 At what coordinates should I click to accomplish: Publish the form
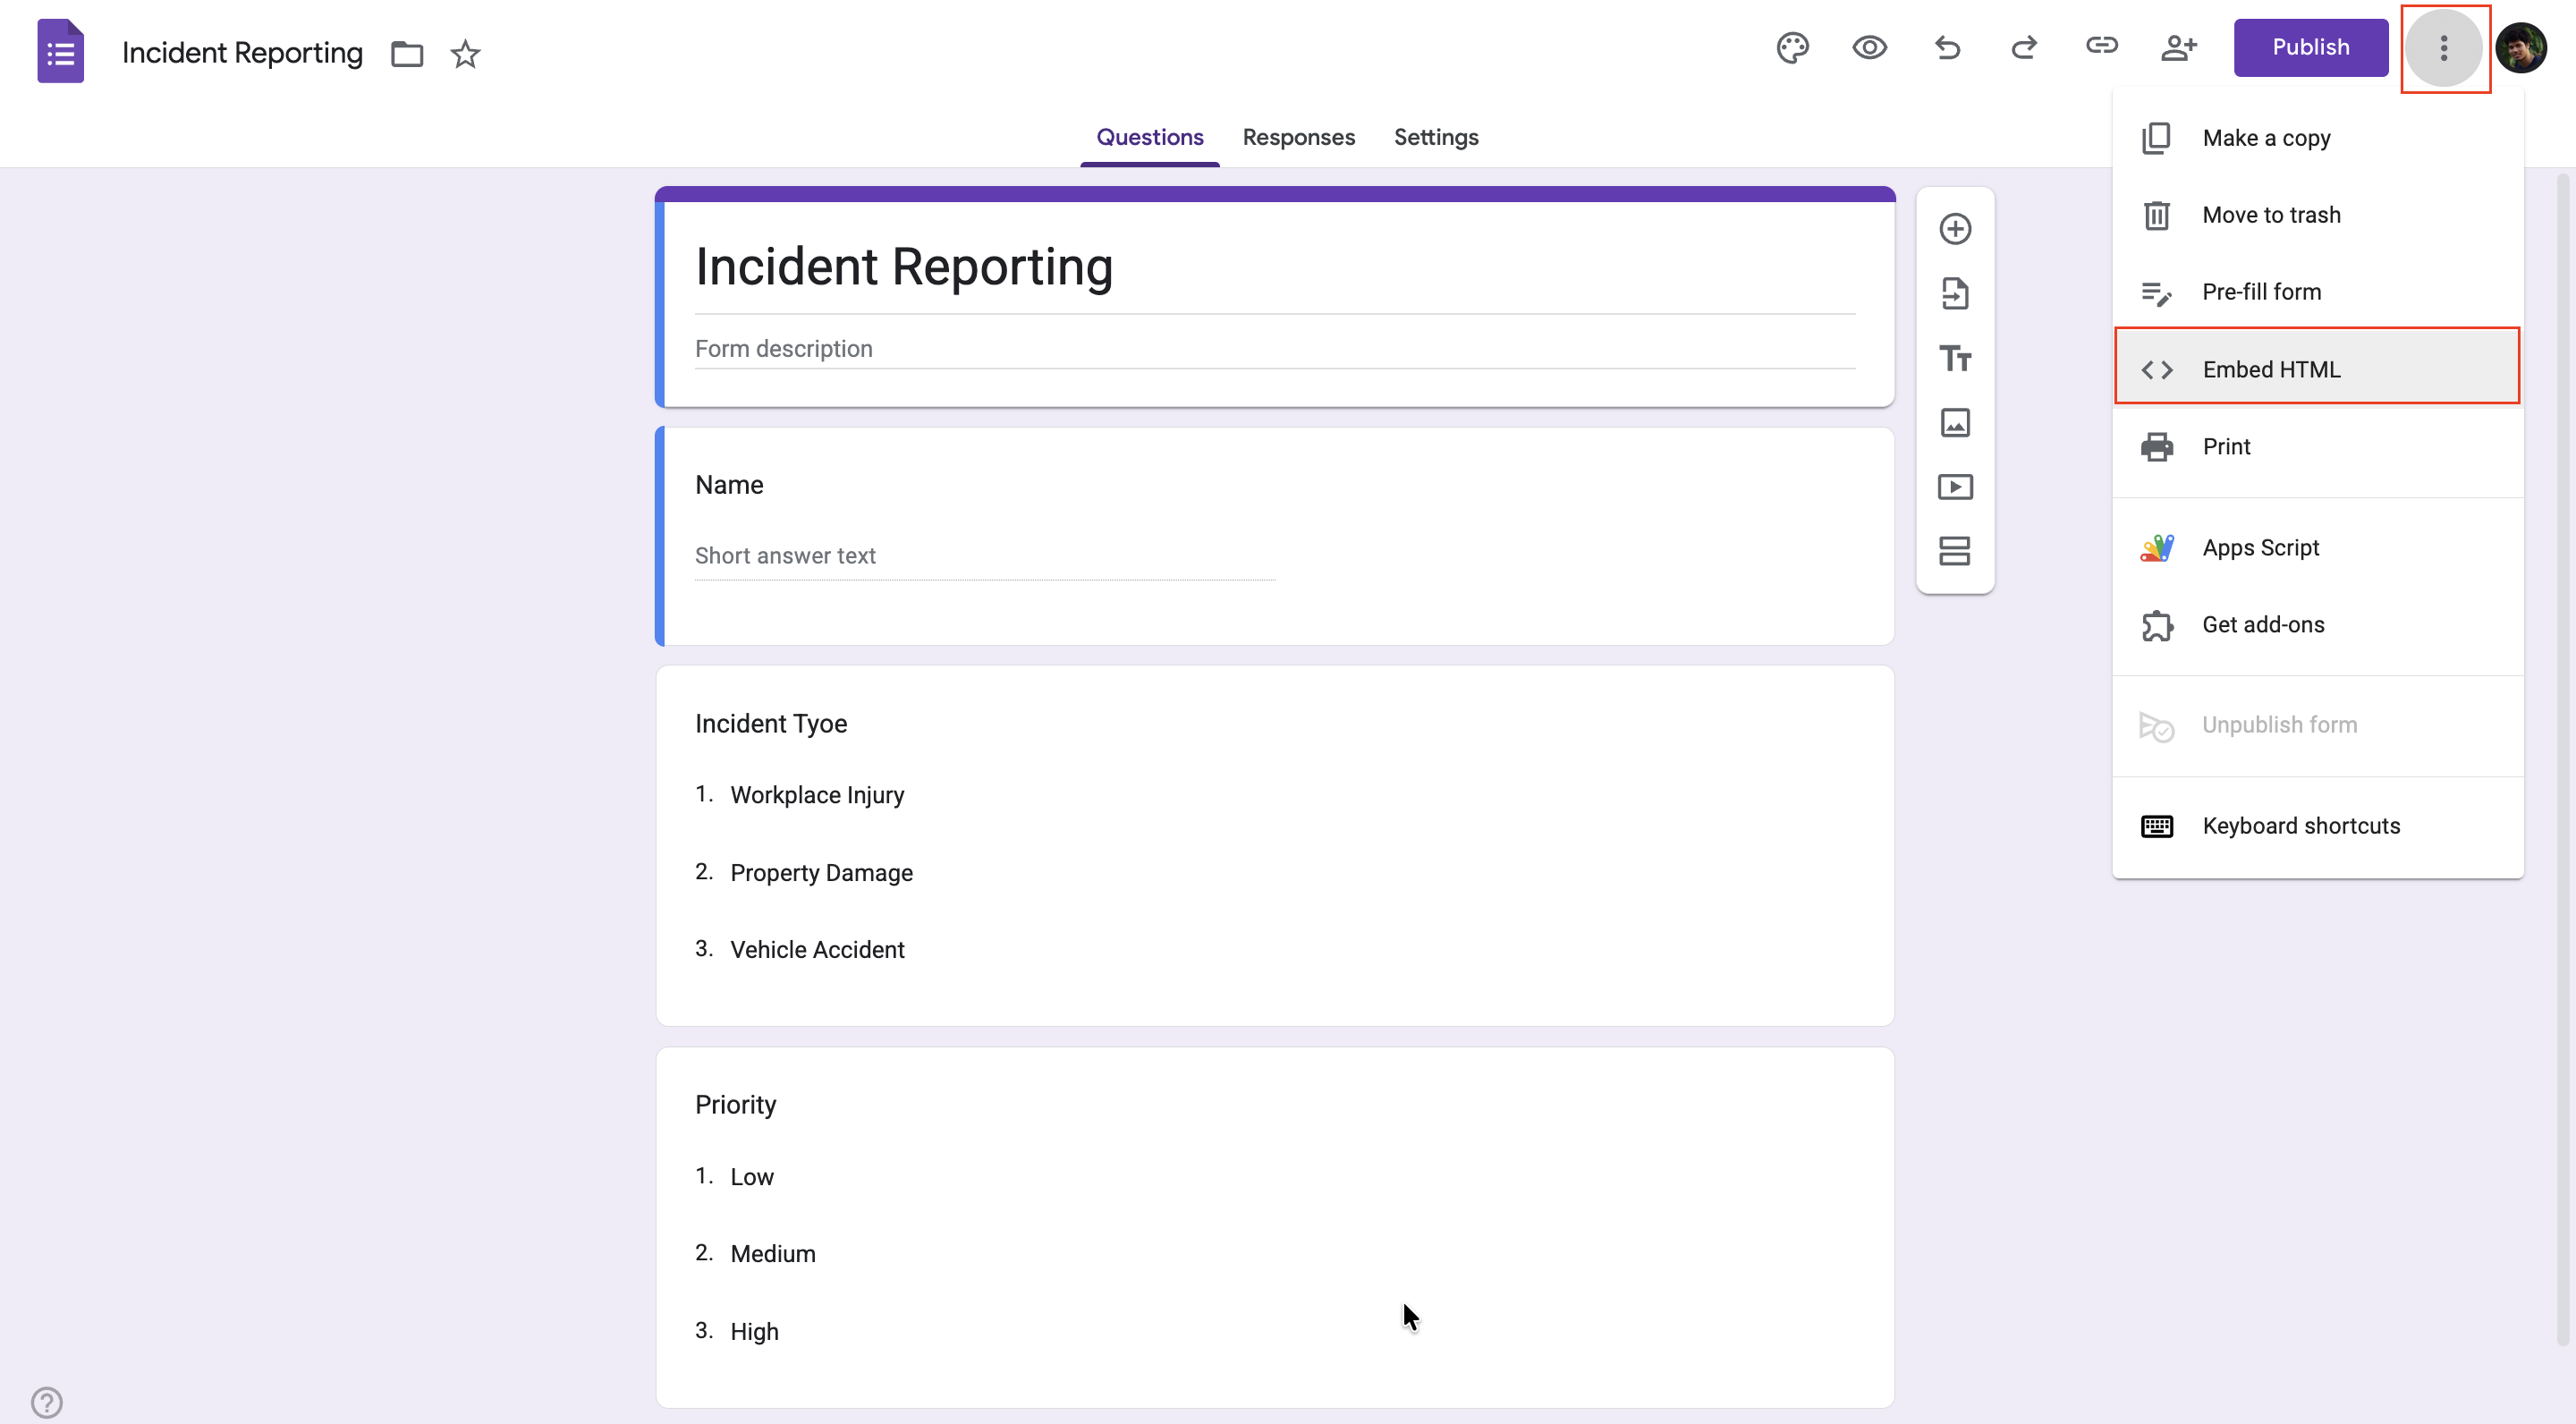click(x=2310, y=47)
